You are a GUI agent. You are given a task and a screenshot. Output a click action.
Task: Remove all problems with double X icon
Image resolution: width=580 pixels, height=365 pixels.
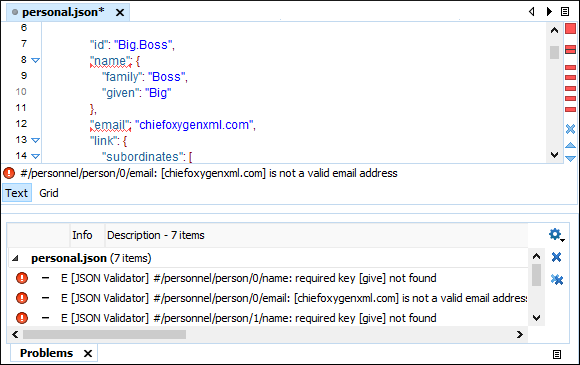click(x=557, y=280)
